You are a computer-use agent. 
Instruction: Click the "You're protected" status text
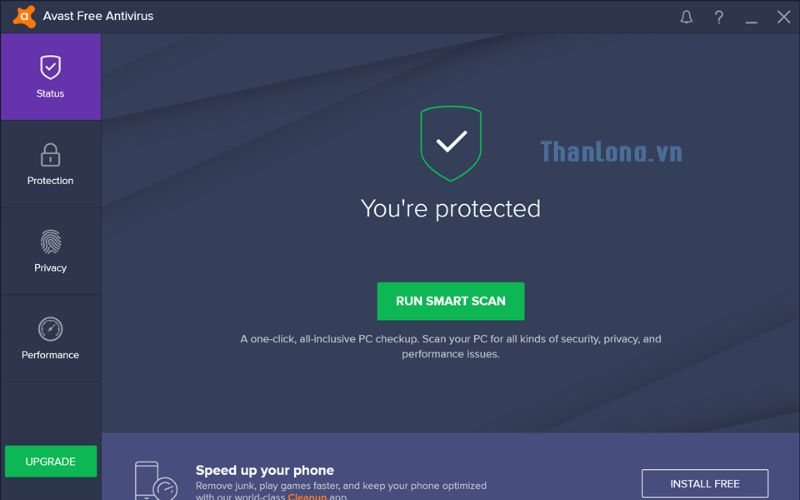(x=450, y=208)
